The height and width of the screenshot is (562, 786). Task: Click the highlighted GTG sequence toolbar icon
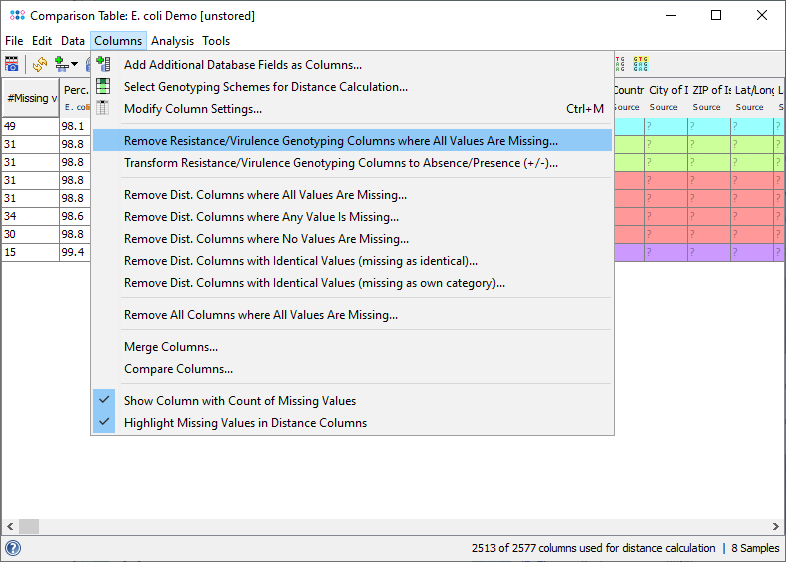641,64
